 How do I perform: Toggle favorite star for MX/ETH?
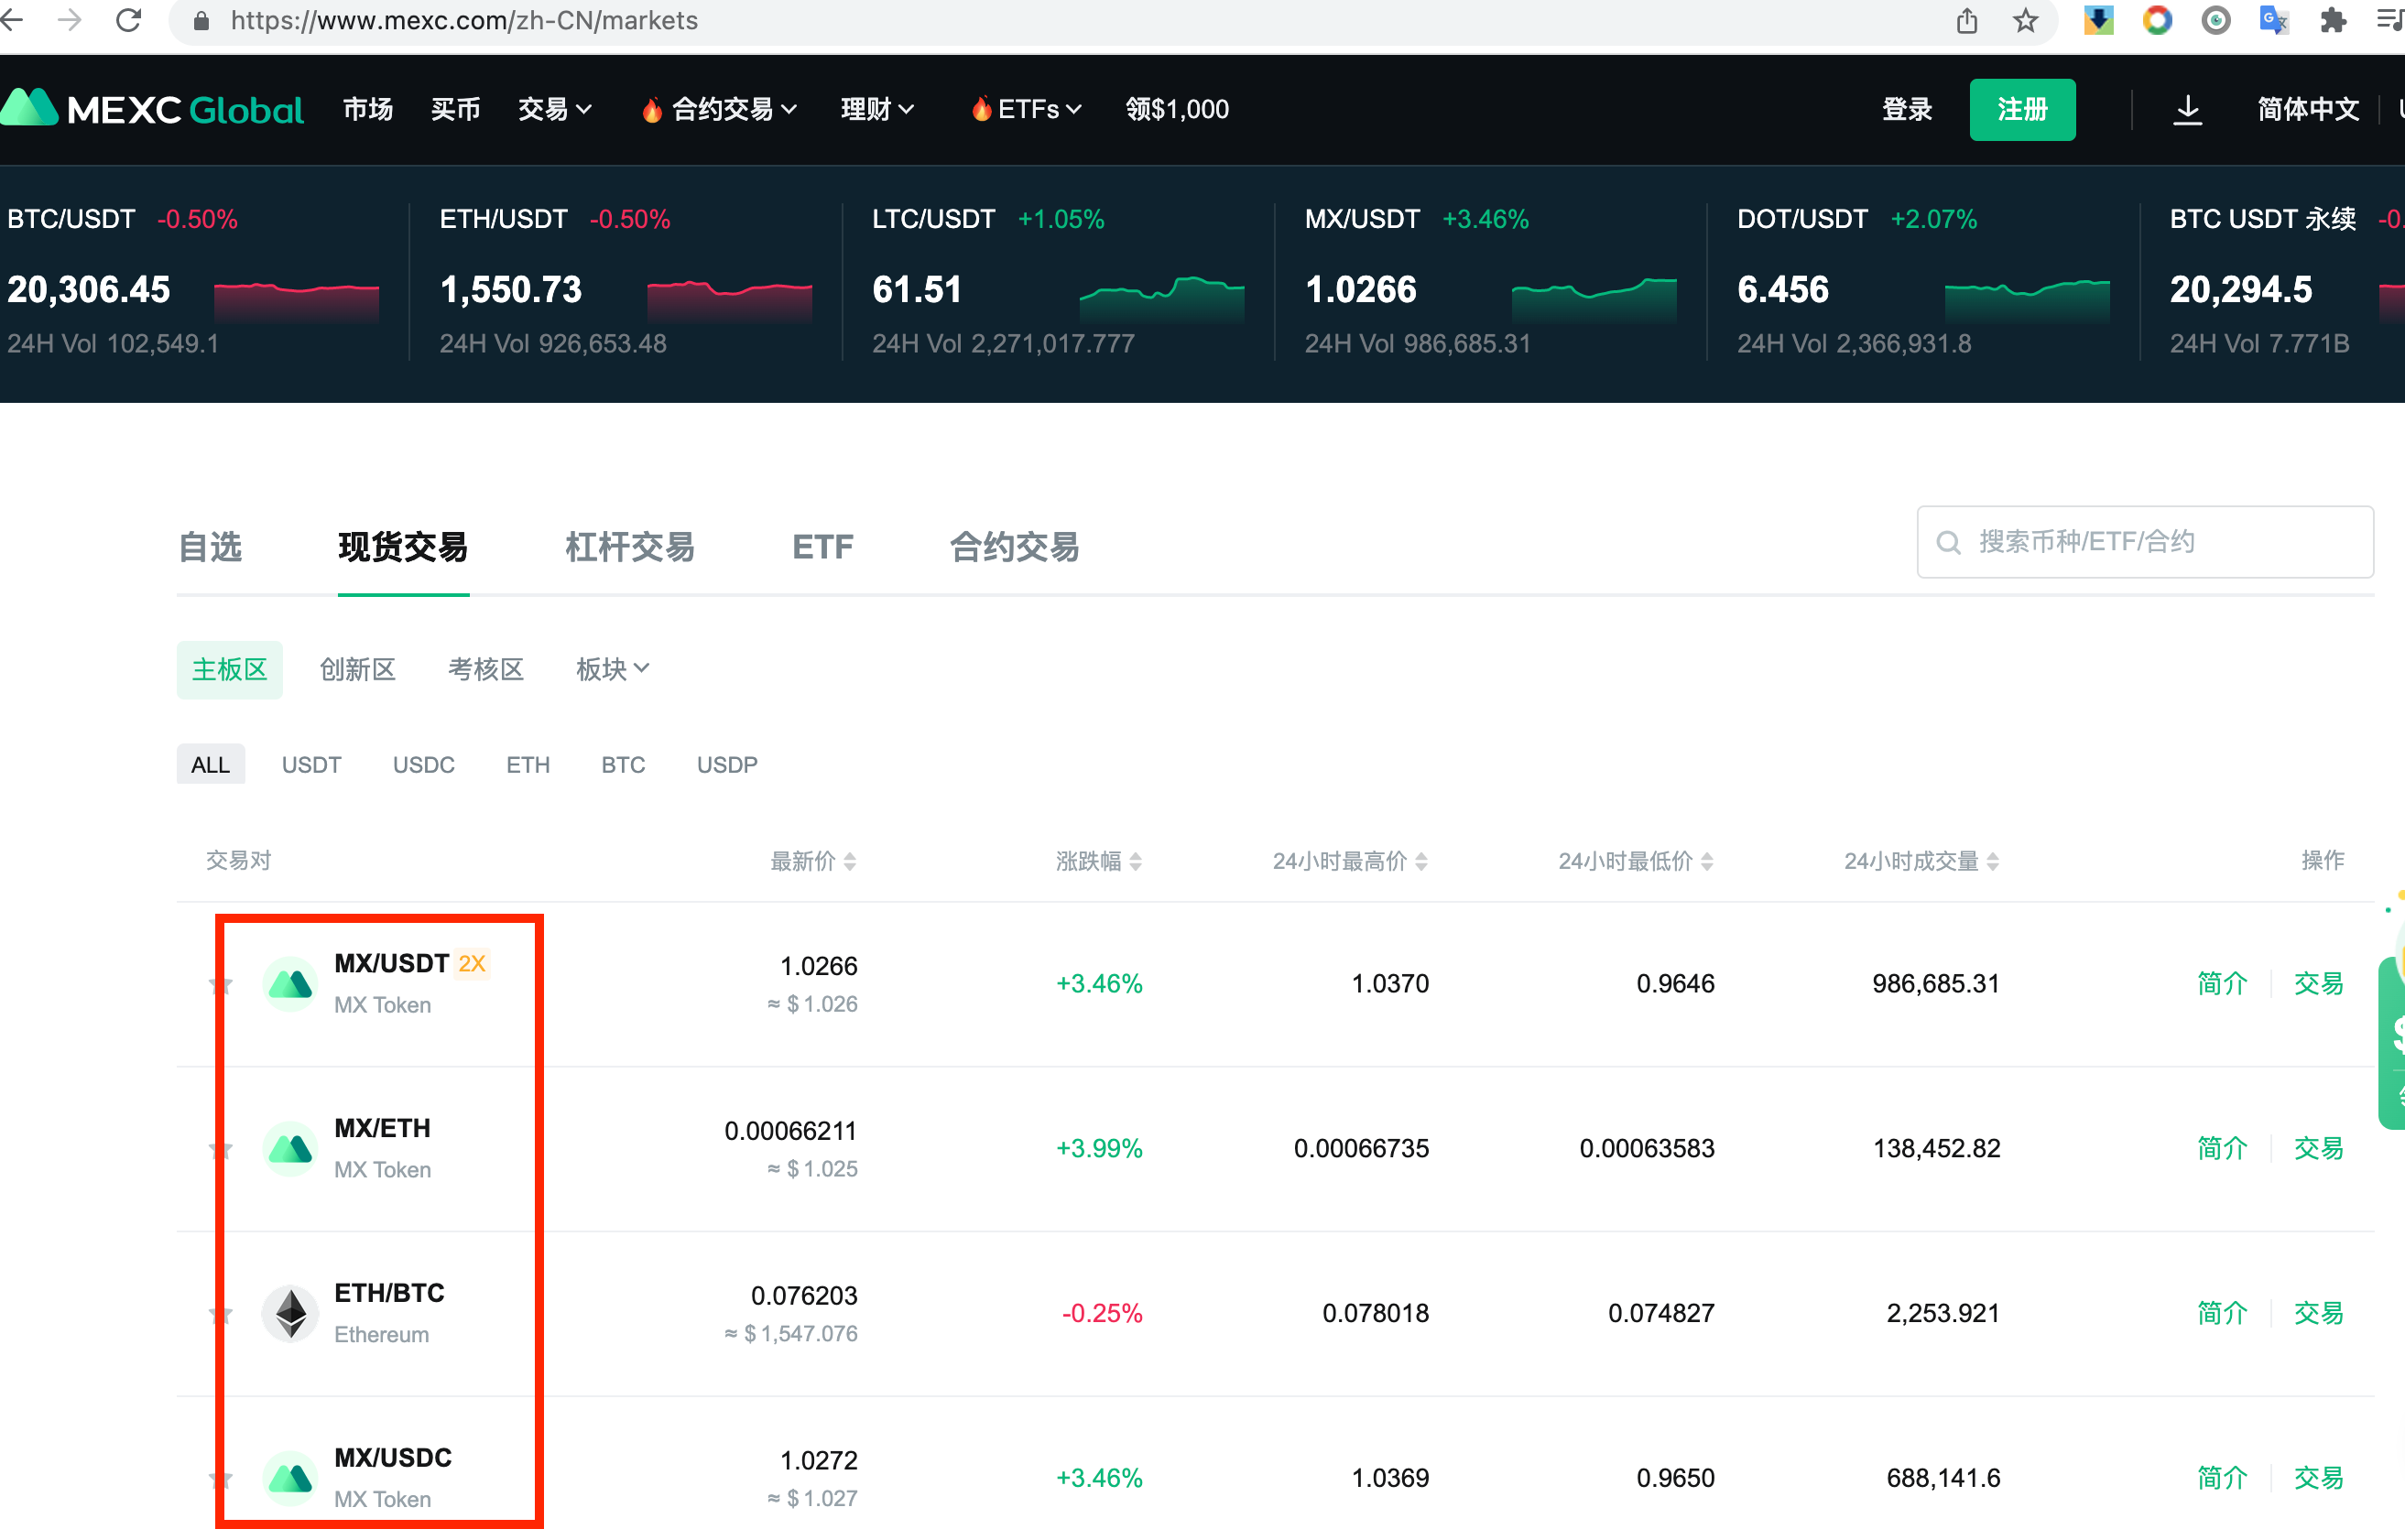(220, 1149)
